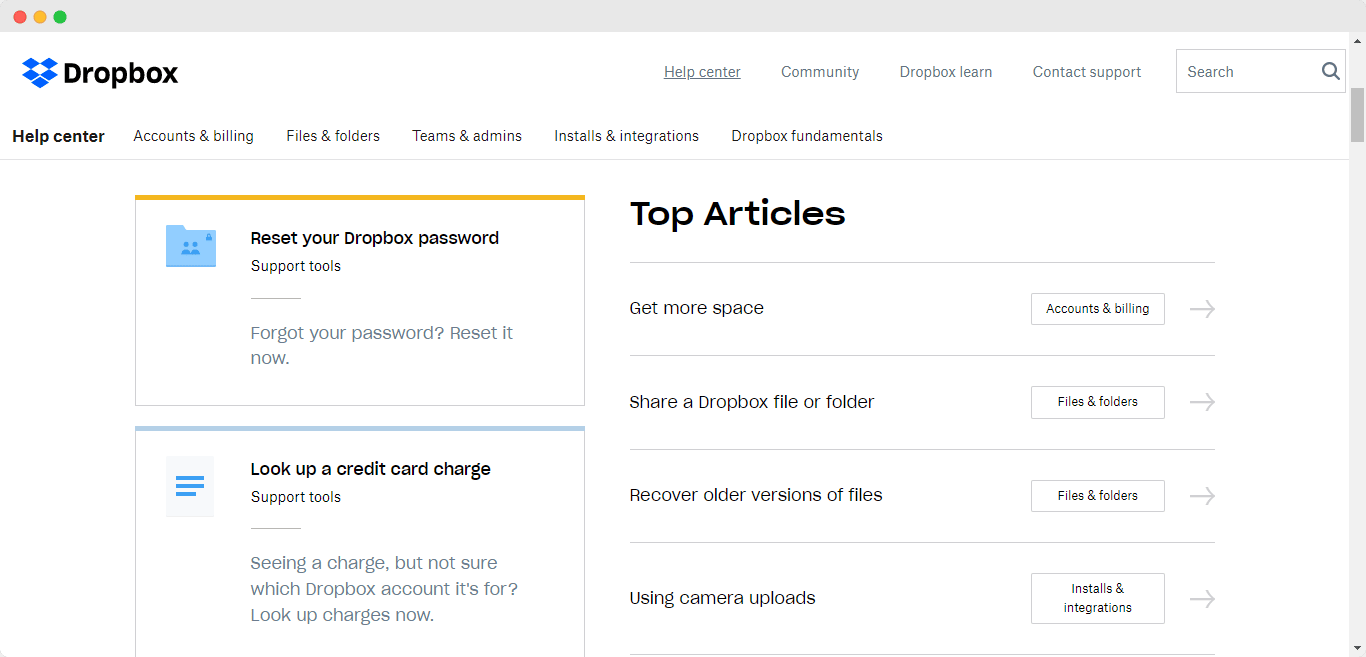The width and height of the screenshot is (1366, 657).
Task: Open Dropbox learn
Action: [945, 71]
